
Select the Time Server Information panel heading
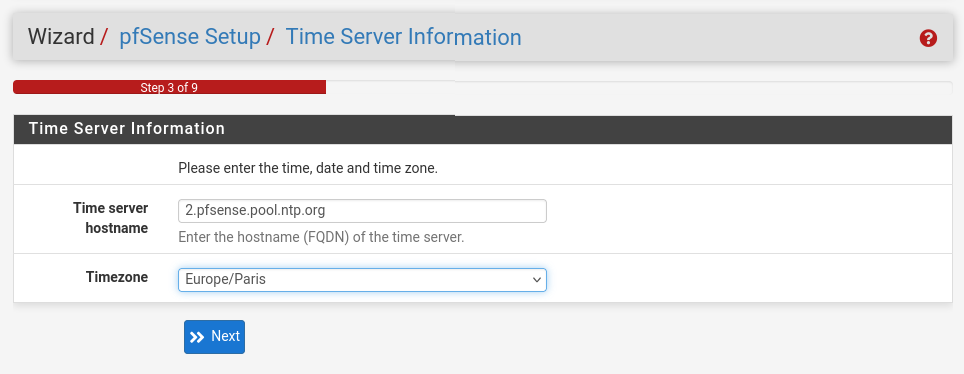pyautogui.click(x=127, y=129)
